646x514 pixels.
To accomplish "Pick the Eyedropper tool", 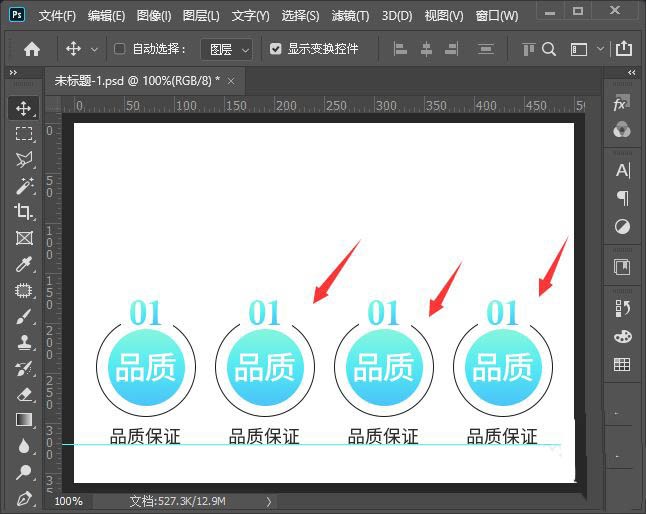I will tap(24, 264).
